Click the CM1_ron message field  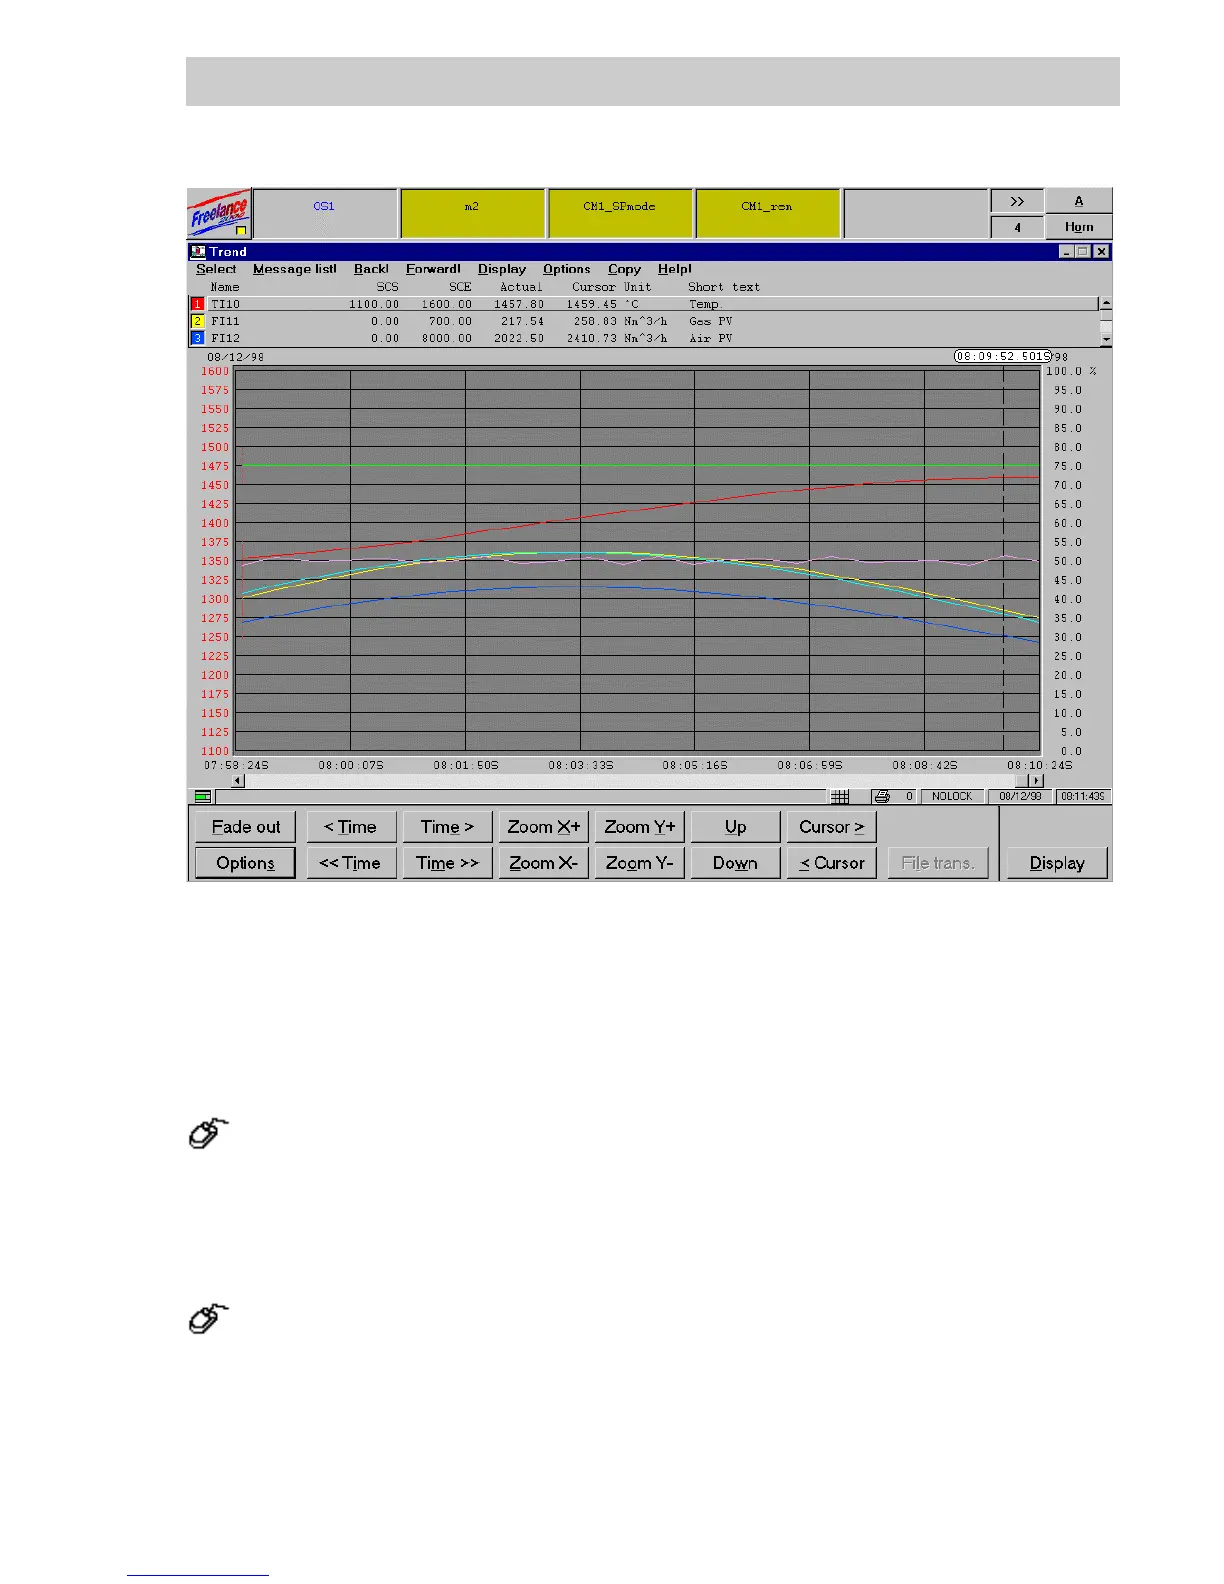(767, 213)
